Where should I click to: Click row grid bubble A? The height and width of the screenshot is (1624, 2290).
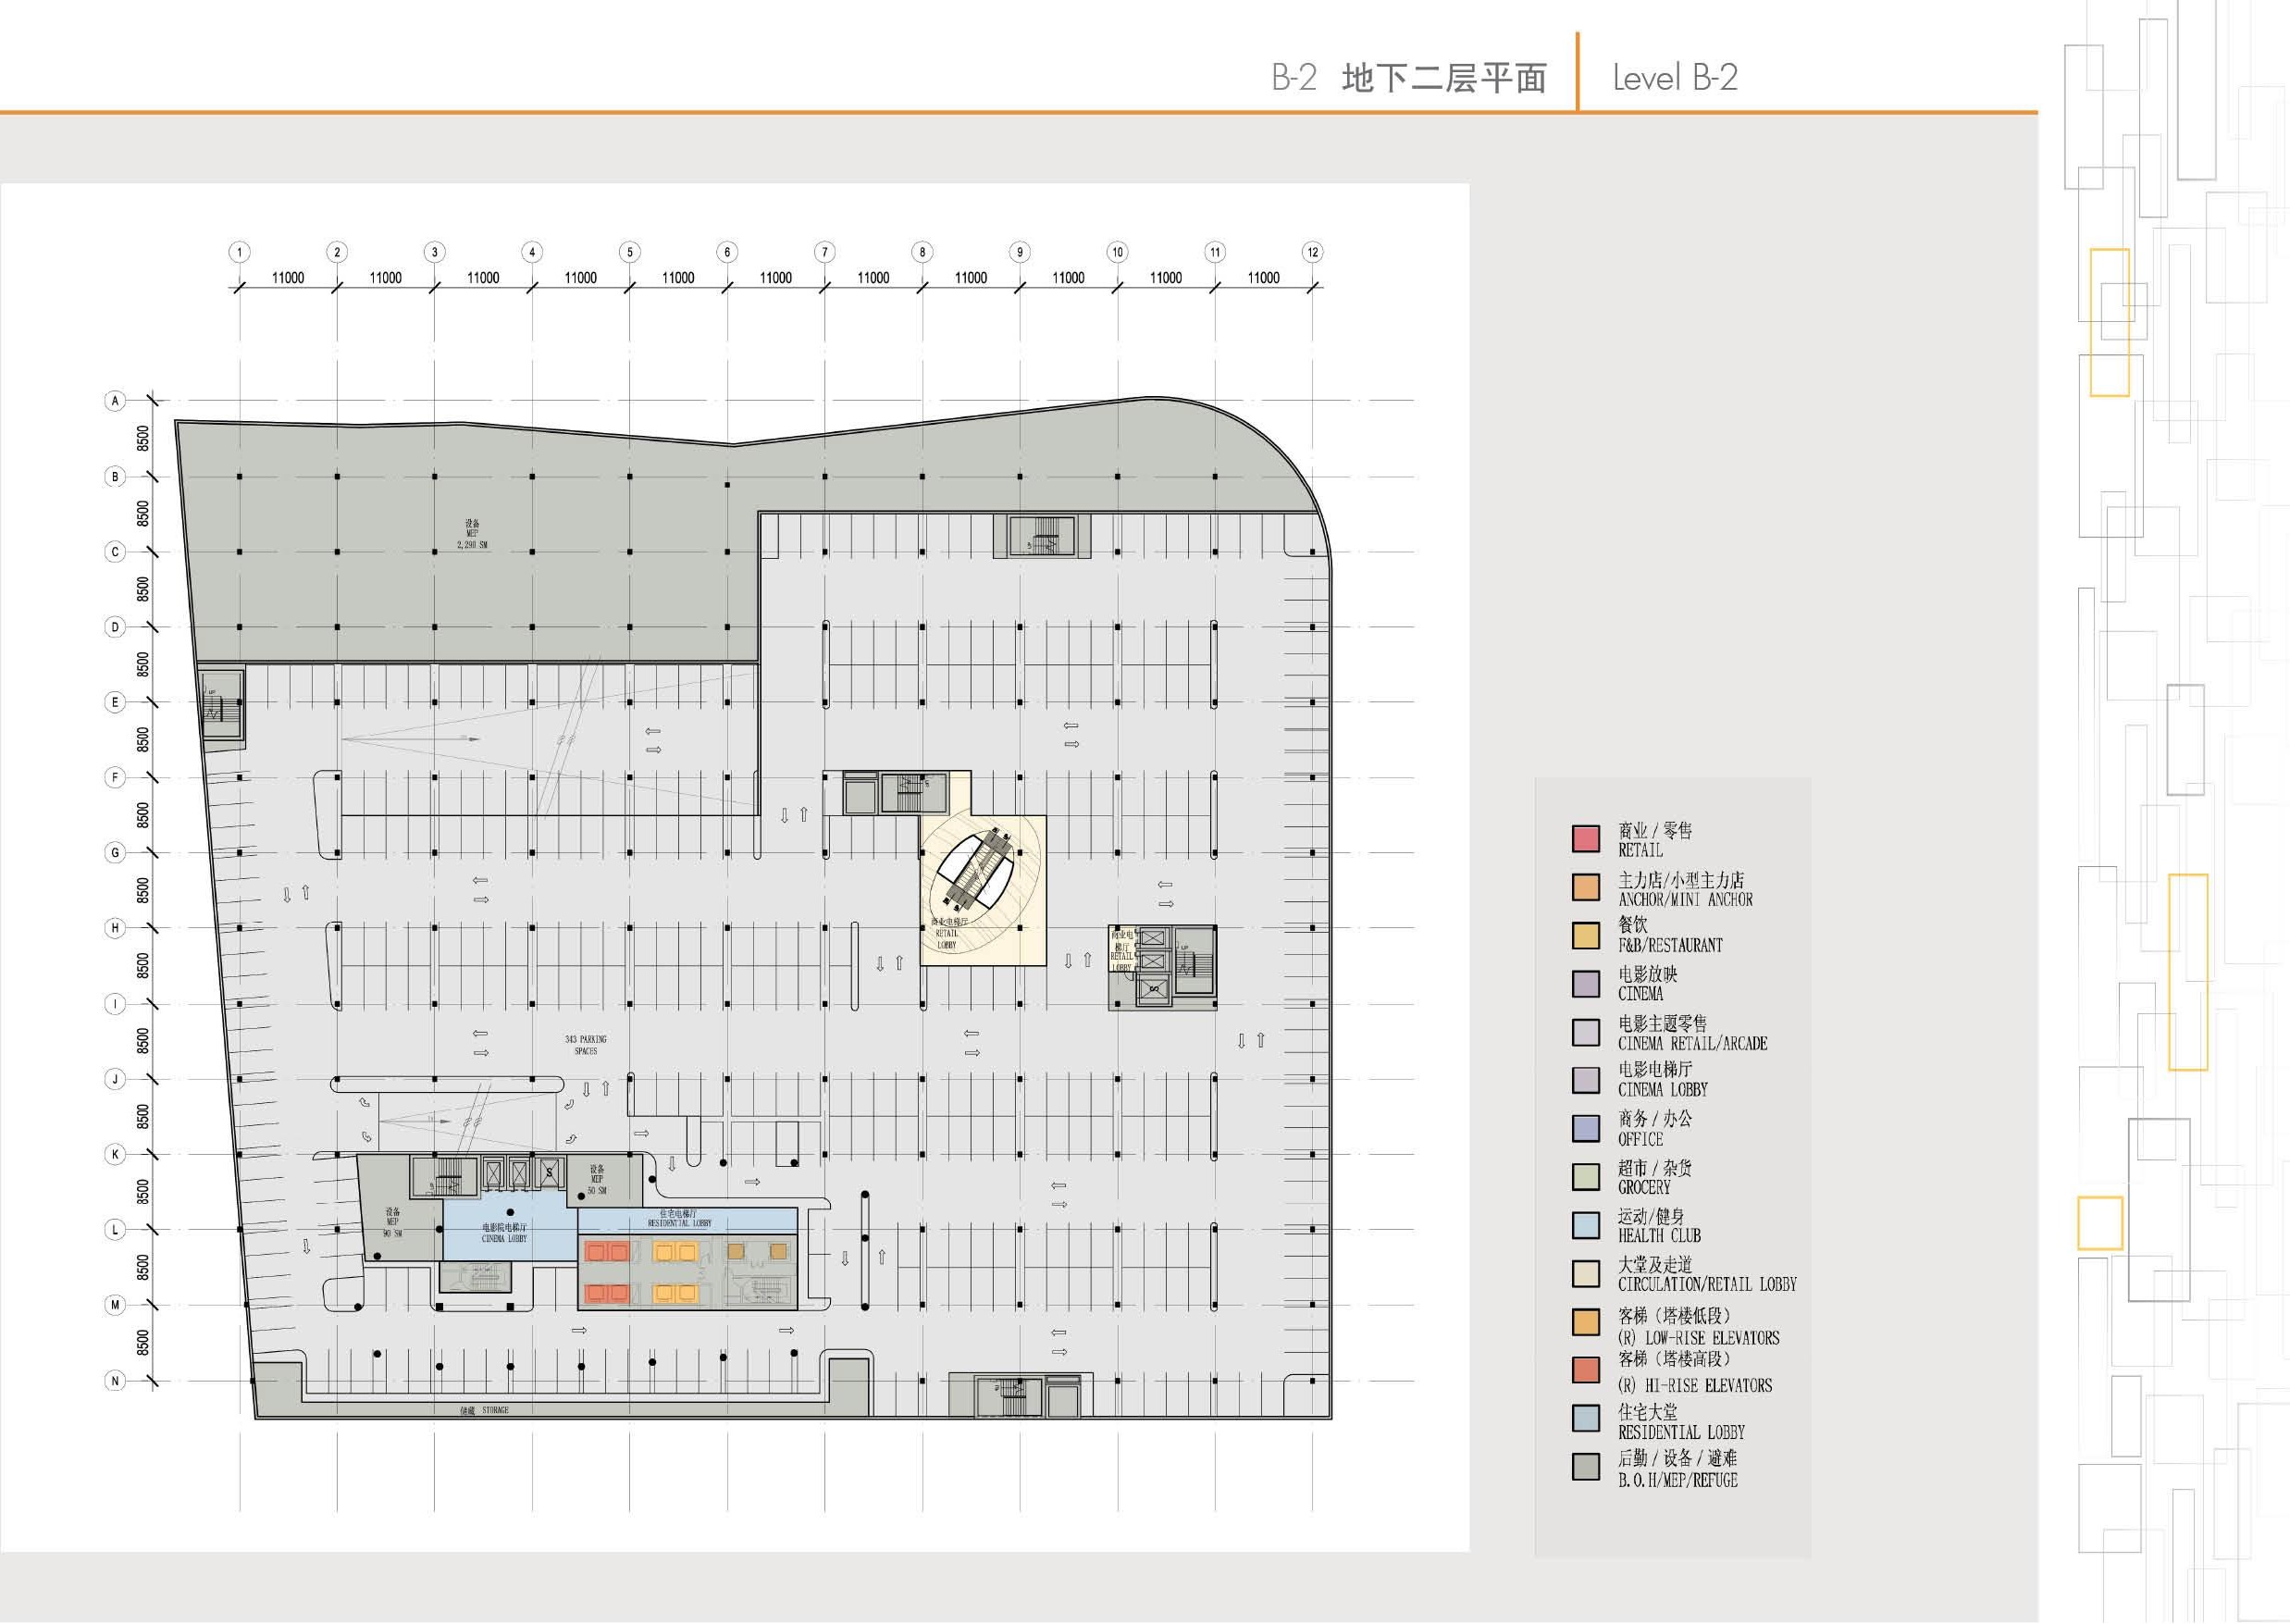point(115,401)
